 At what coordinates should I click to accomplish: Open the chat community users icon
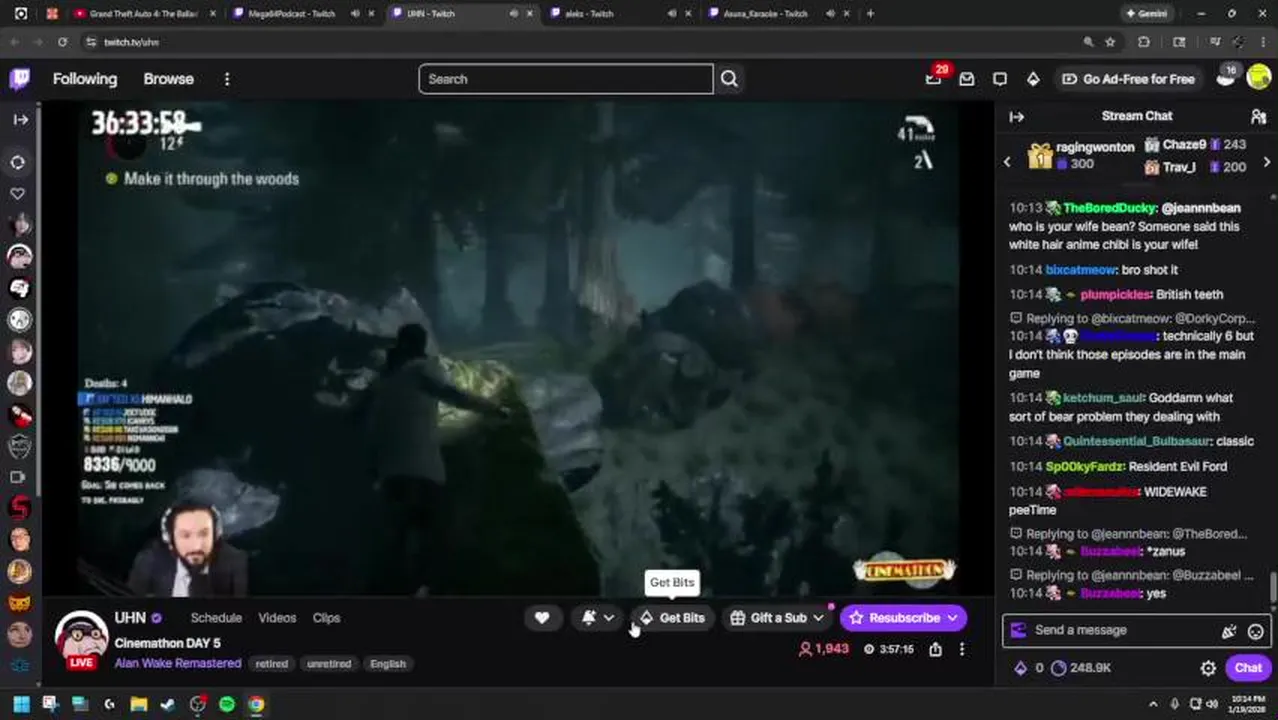pos(1258,117)
